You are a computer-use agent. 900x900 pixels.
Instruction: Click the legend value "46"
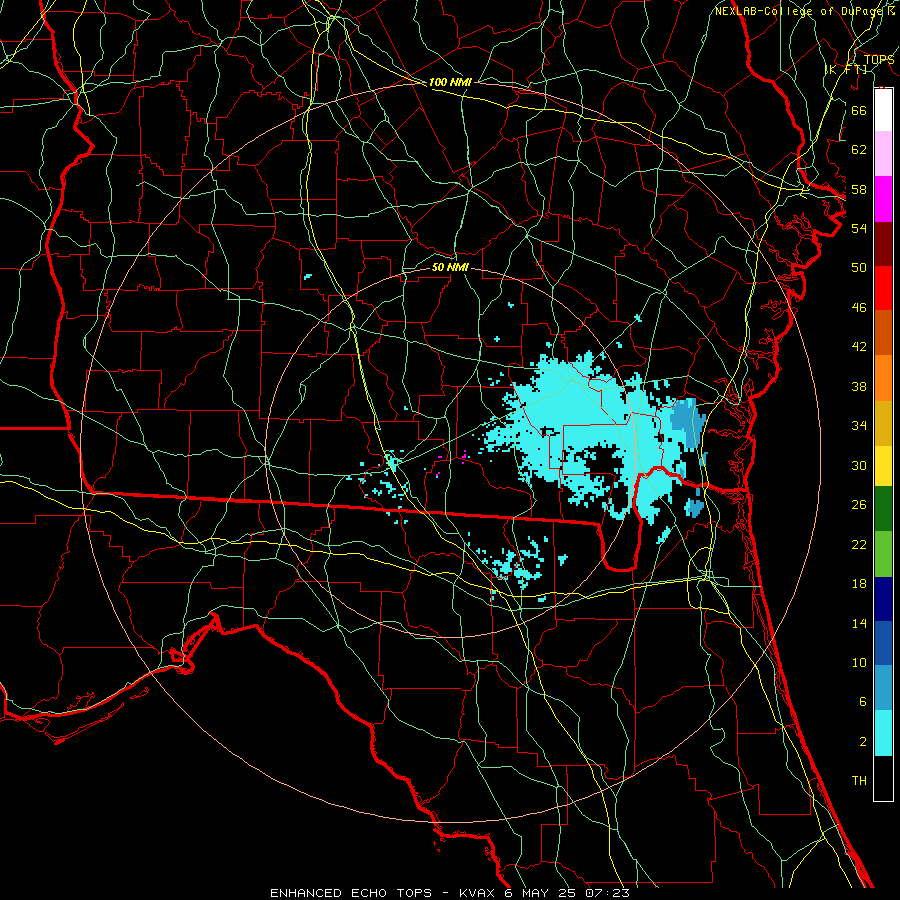click(x=859, y=308)
